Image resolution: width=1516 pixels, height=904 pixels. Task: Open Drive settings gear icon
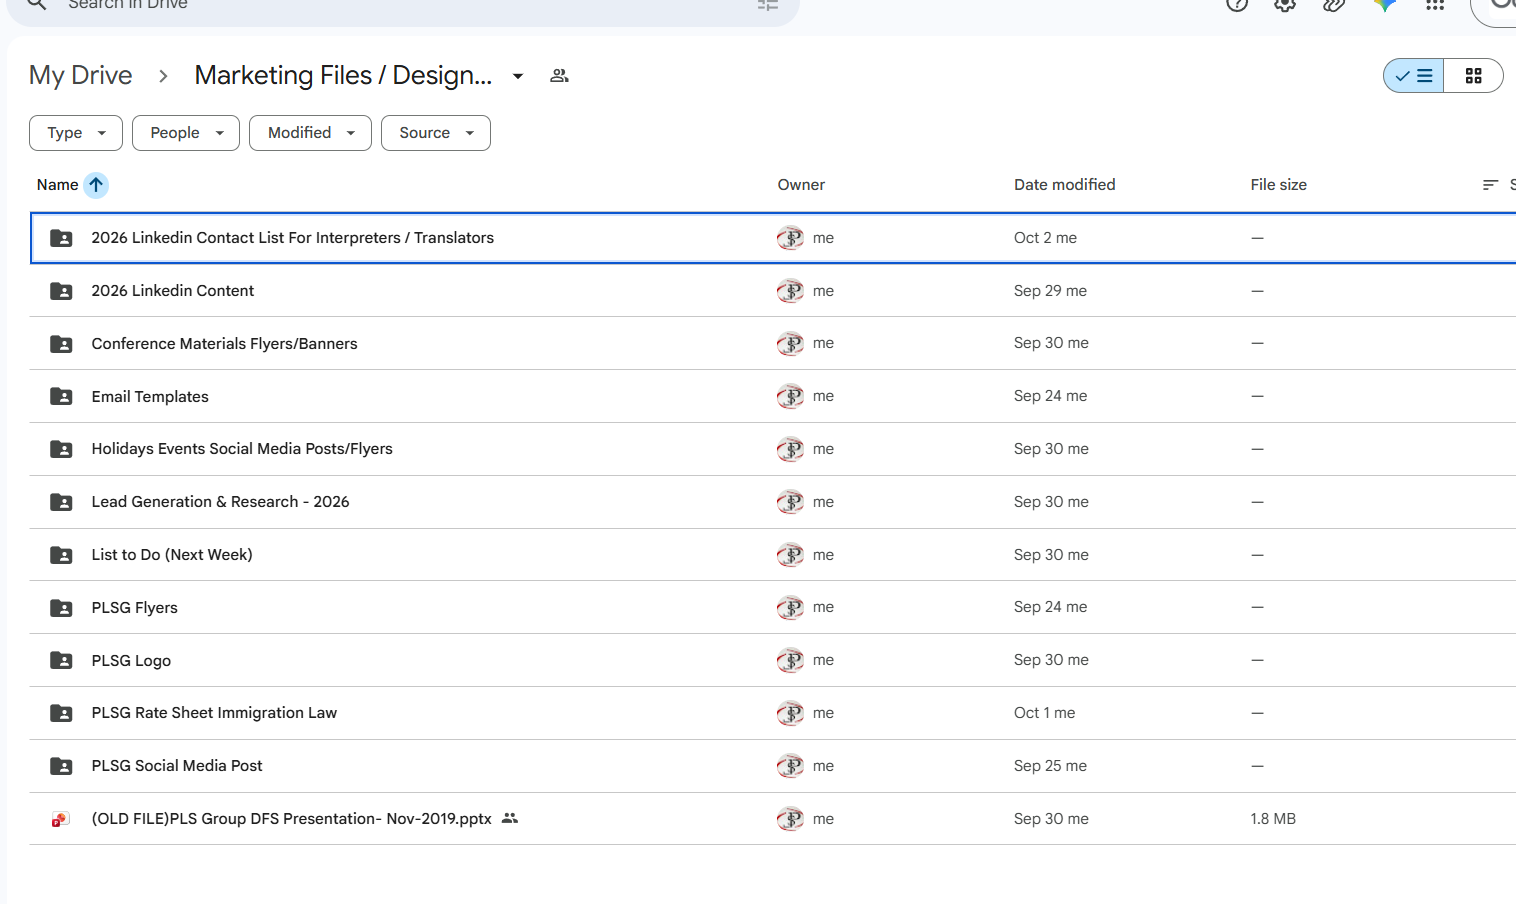click(1285, 4)
